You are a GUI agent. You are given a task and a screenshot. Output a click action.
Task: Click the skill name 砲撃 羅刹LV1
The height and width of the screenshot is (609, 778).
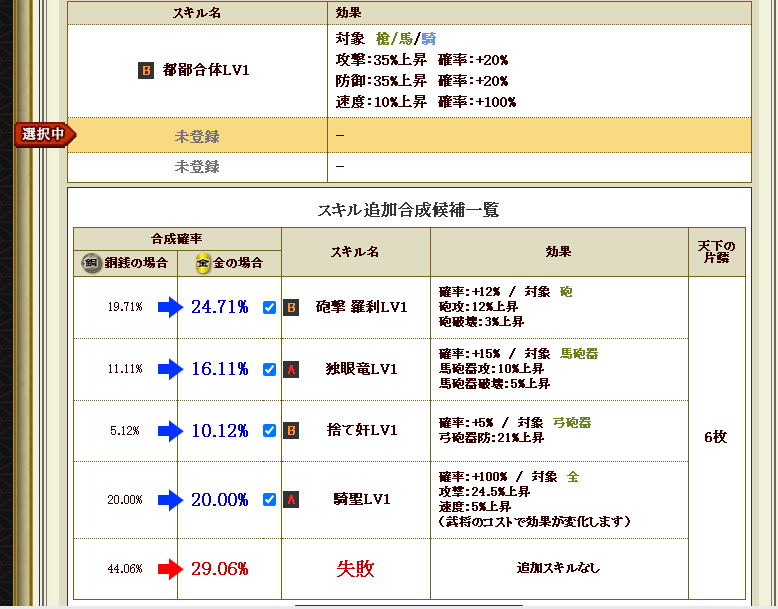coord(362,307)
